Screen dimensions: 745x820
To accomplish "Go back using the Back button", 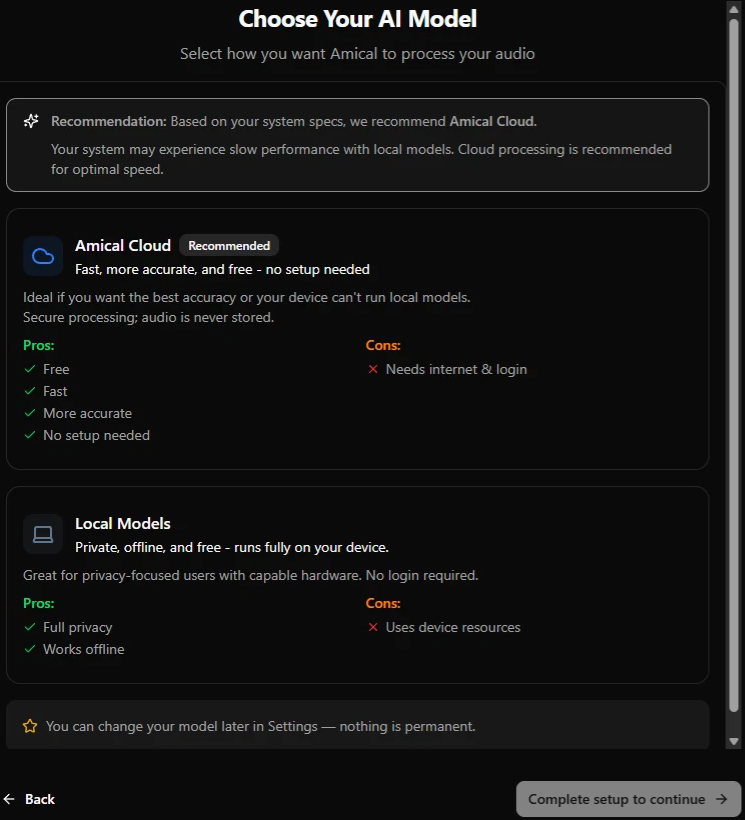I will tap(29, 799).
